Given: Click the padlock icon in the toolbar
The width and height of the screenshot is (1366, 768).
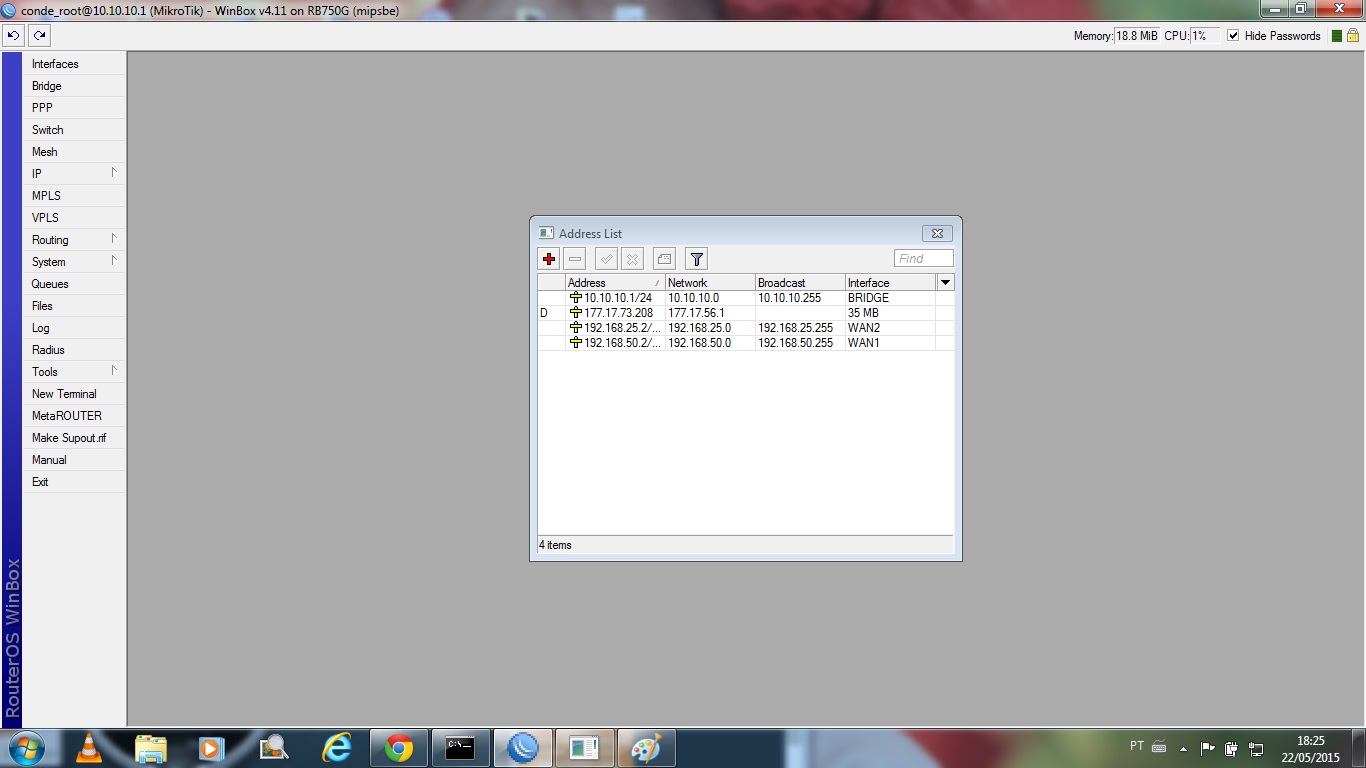Looking at the screenshot, I should (1354, 36).
